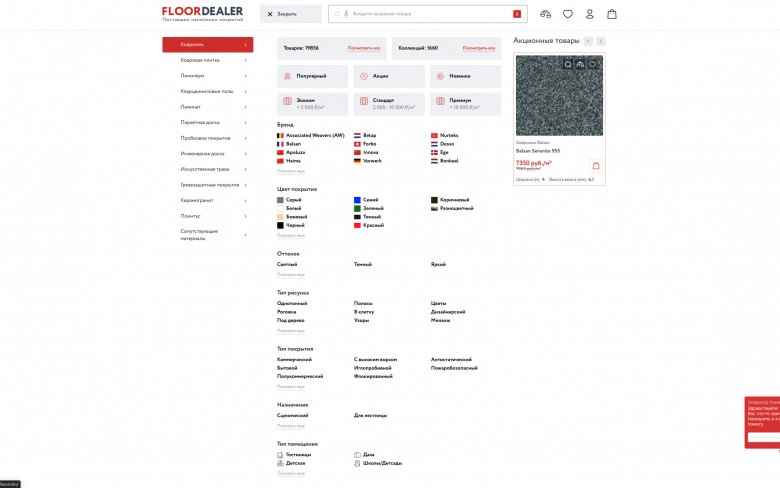The height and width of the screenshot is (488, 780).
Task: Expand the Керамогранит submenu arrow
Action: tap(246, 200)
